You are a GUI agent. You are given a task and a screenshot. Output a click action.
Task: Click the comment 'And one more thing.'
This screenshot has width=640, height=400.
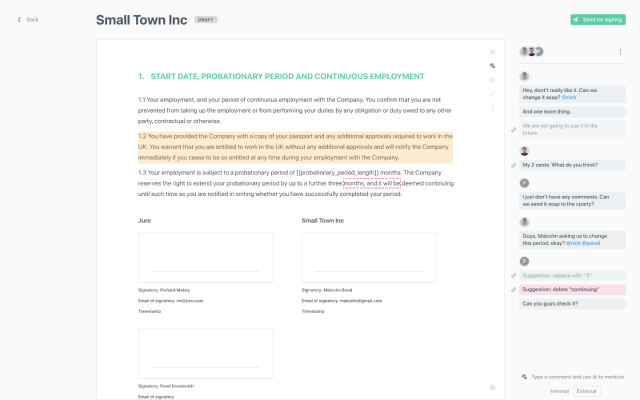572,112
